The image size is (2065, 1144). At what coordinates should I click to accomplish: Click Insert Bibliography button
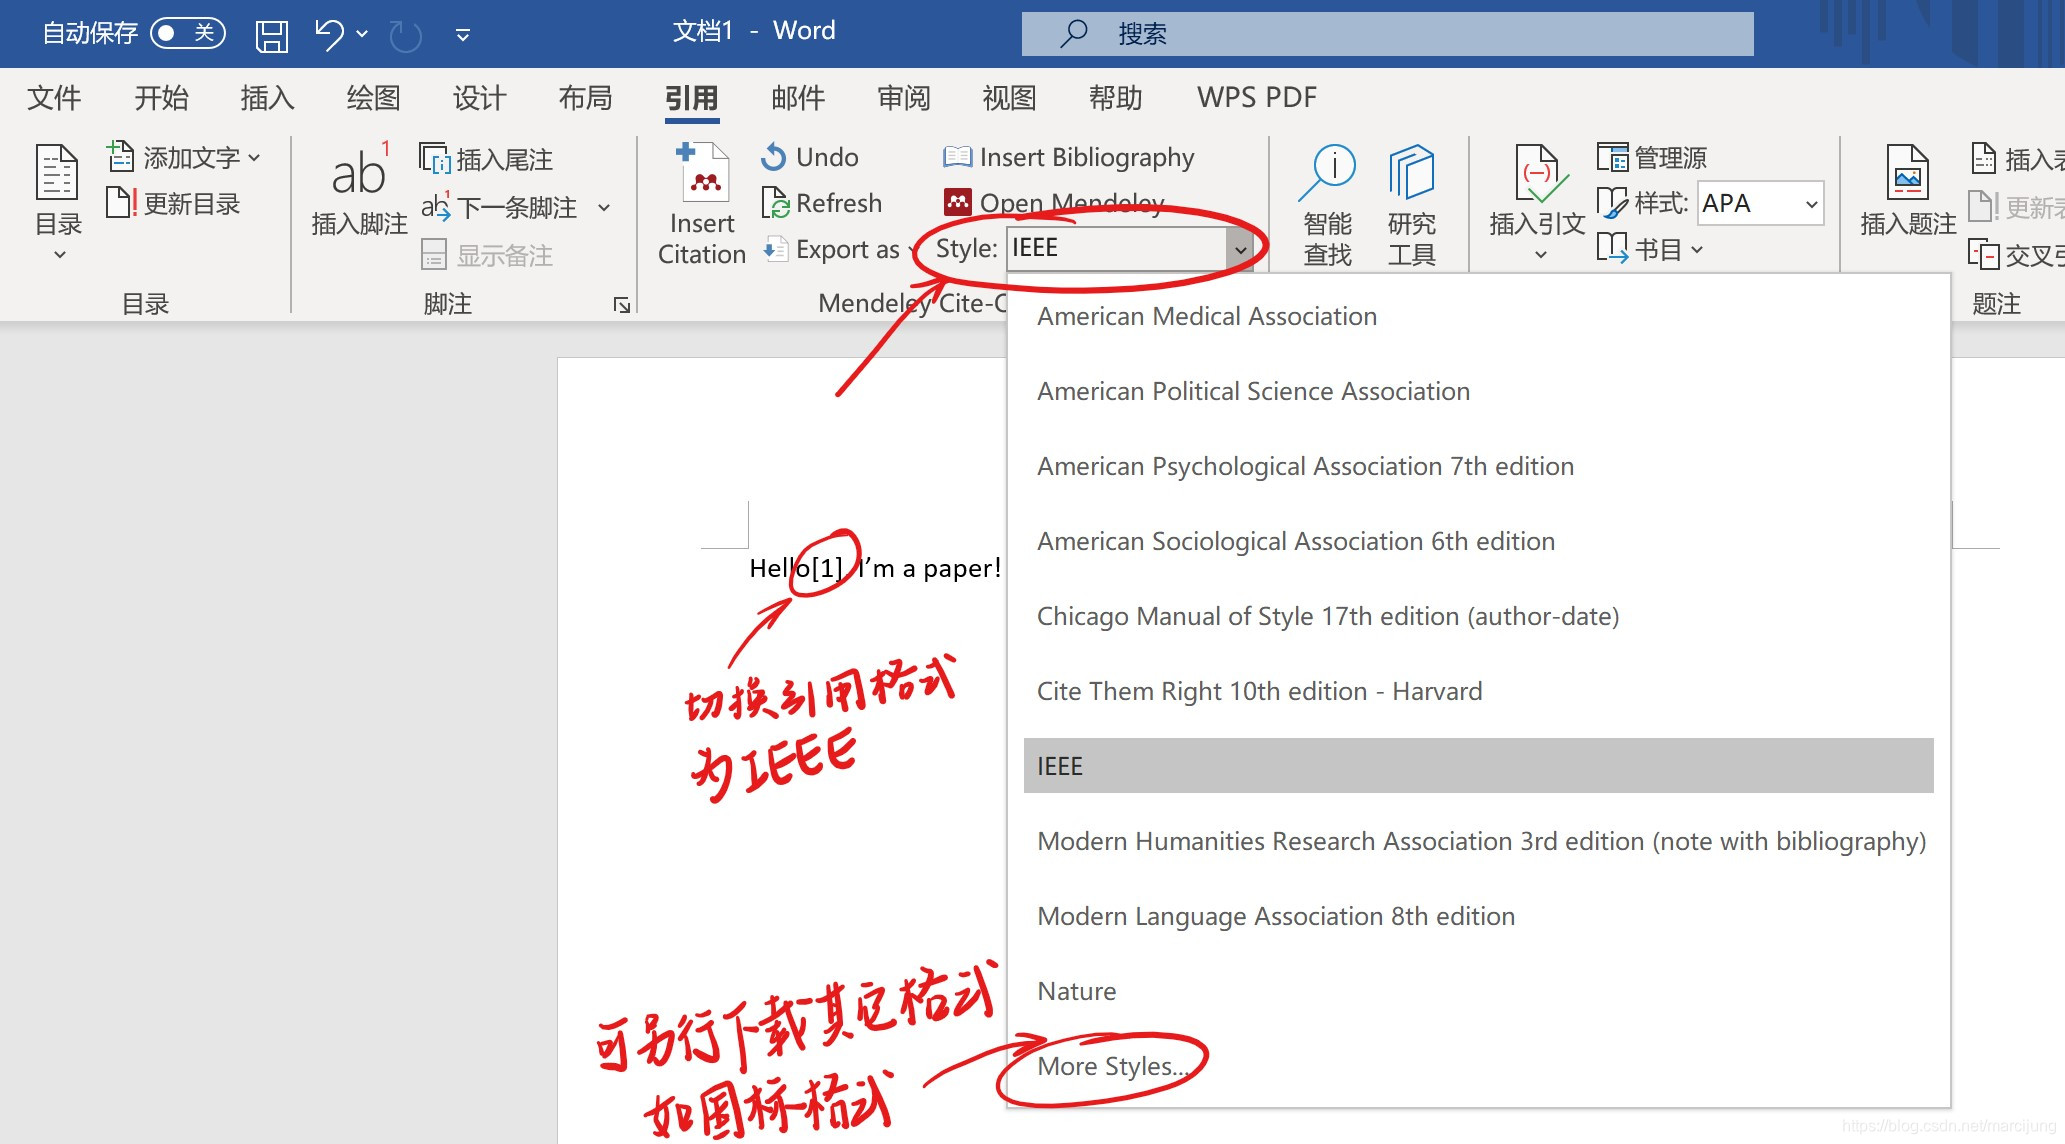[x=1068, y=157]
